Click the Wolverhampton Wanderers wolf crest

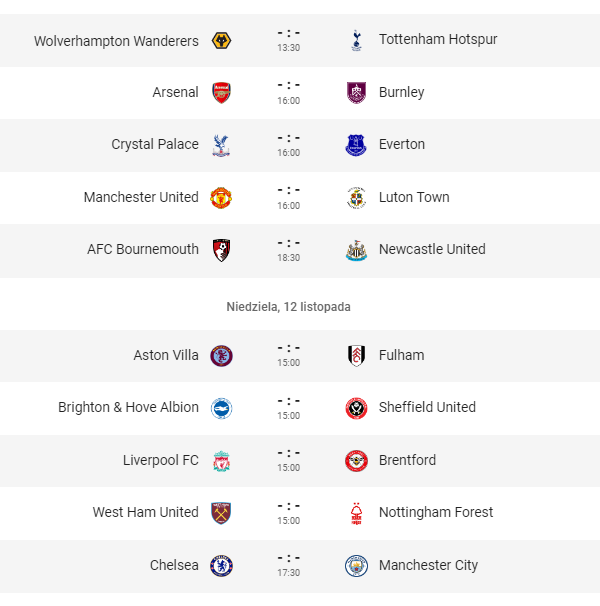(222, 41)
